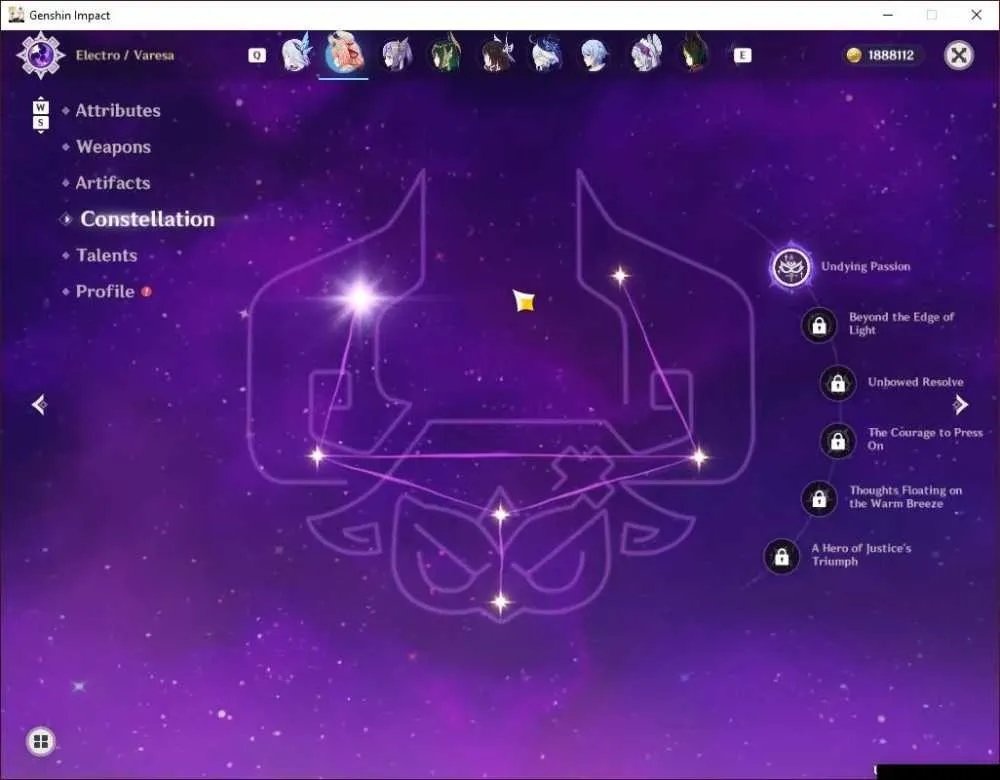Switch to the green-haired character portrait
This screenshot has width=1000, height=780.
click(446, 54)
